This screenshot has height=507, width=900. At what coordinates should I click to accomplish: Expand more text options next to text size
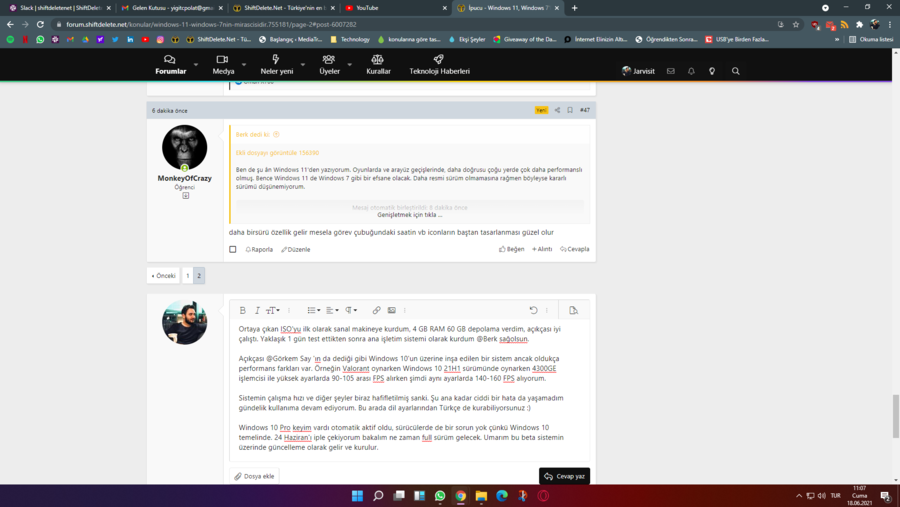click(289, 310)
